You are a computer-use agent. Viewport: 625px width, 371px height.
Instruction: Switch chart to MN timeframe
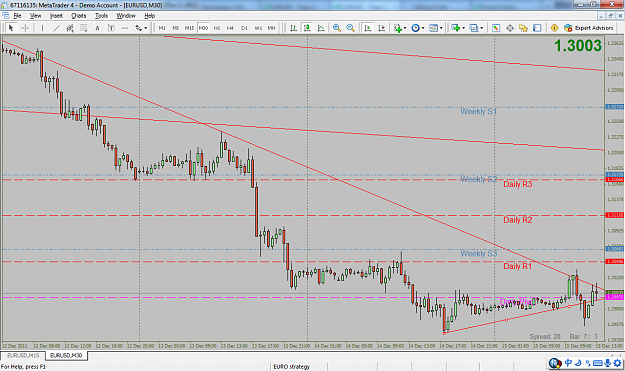271,28
